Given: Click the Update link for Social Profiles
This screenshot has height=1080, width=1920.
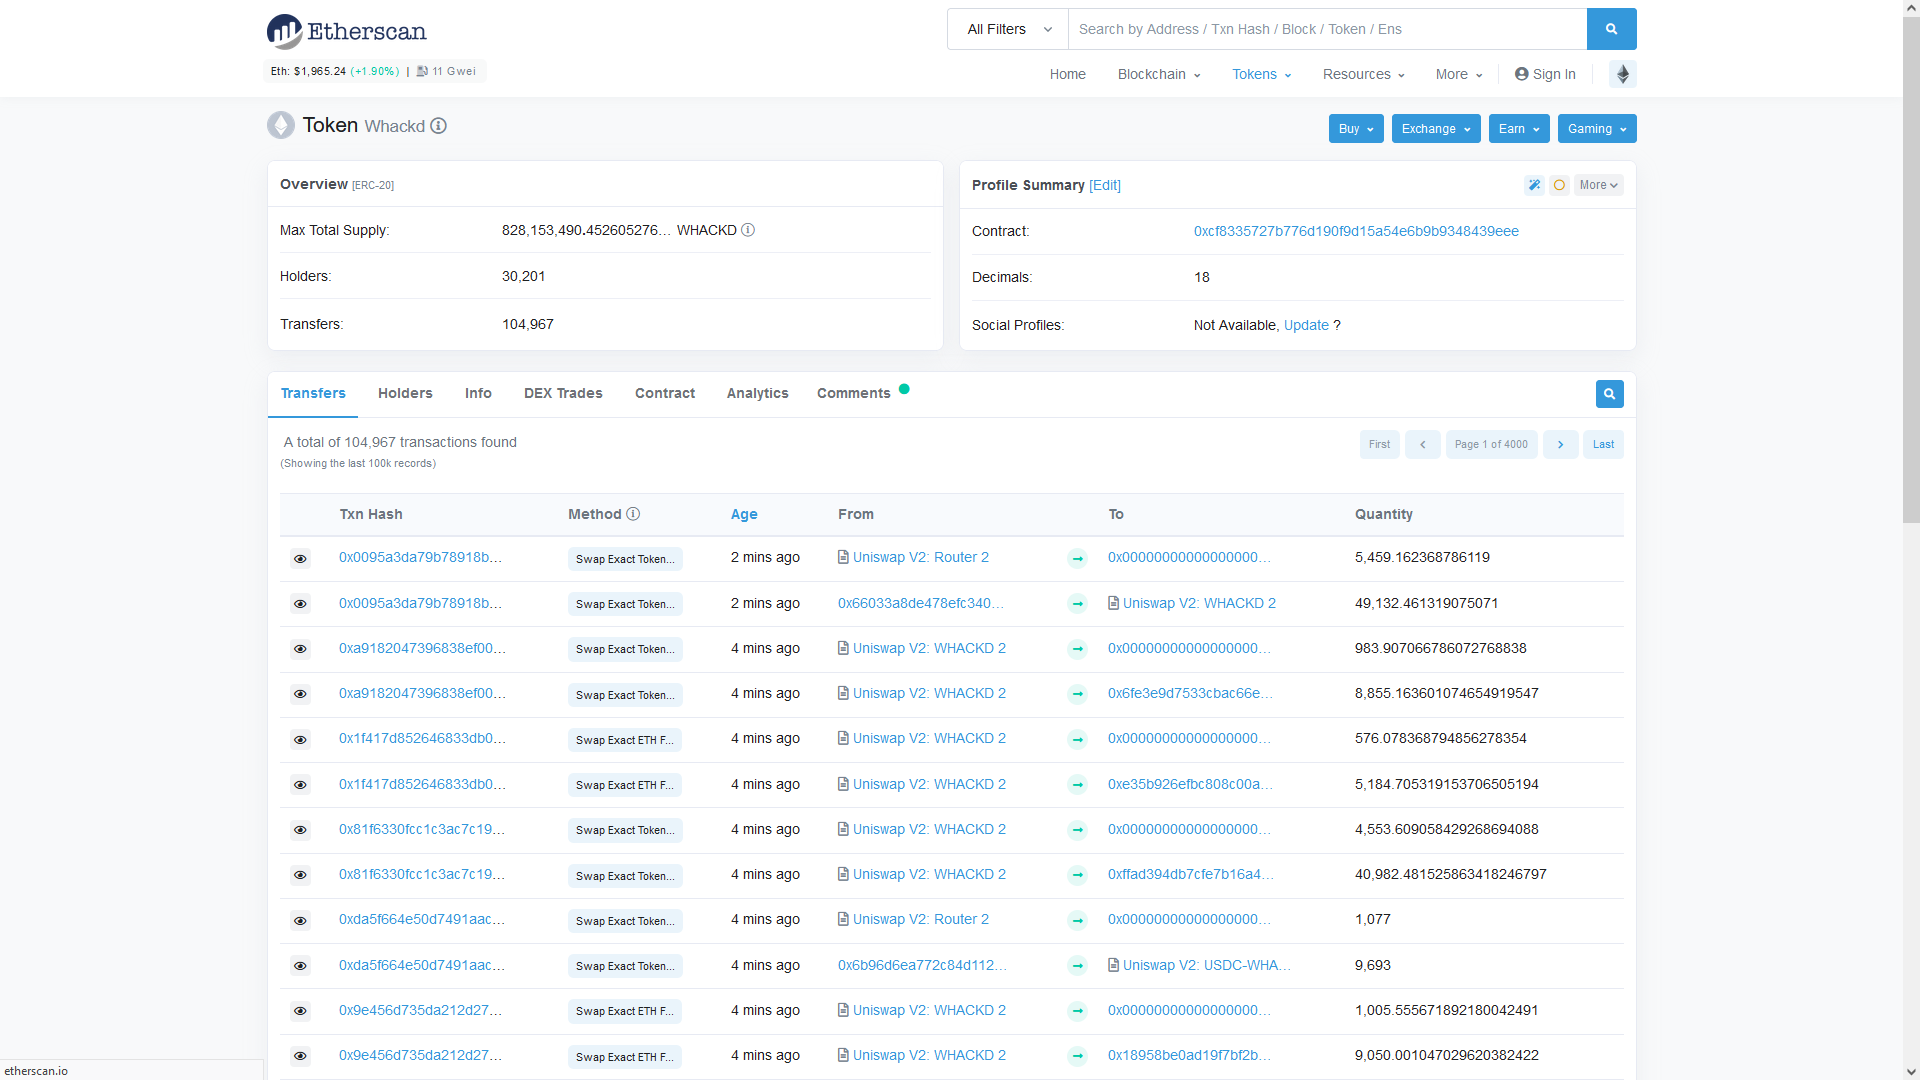Looking at the screenshot, I should (x=1306, y=325).
